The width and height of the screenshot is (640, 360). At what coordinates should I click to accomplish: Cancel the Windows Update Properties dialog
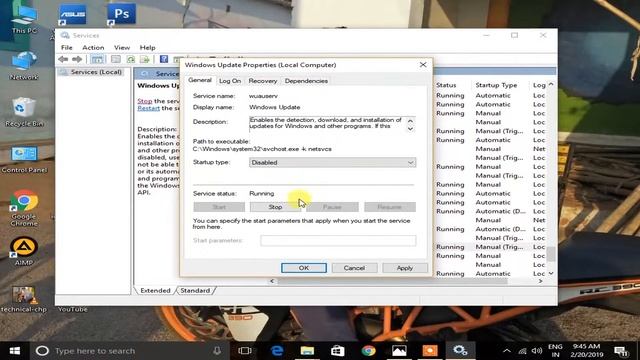pyautogui.click(x=354, y=268)
